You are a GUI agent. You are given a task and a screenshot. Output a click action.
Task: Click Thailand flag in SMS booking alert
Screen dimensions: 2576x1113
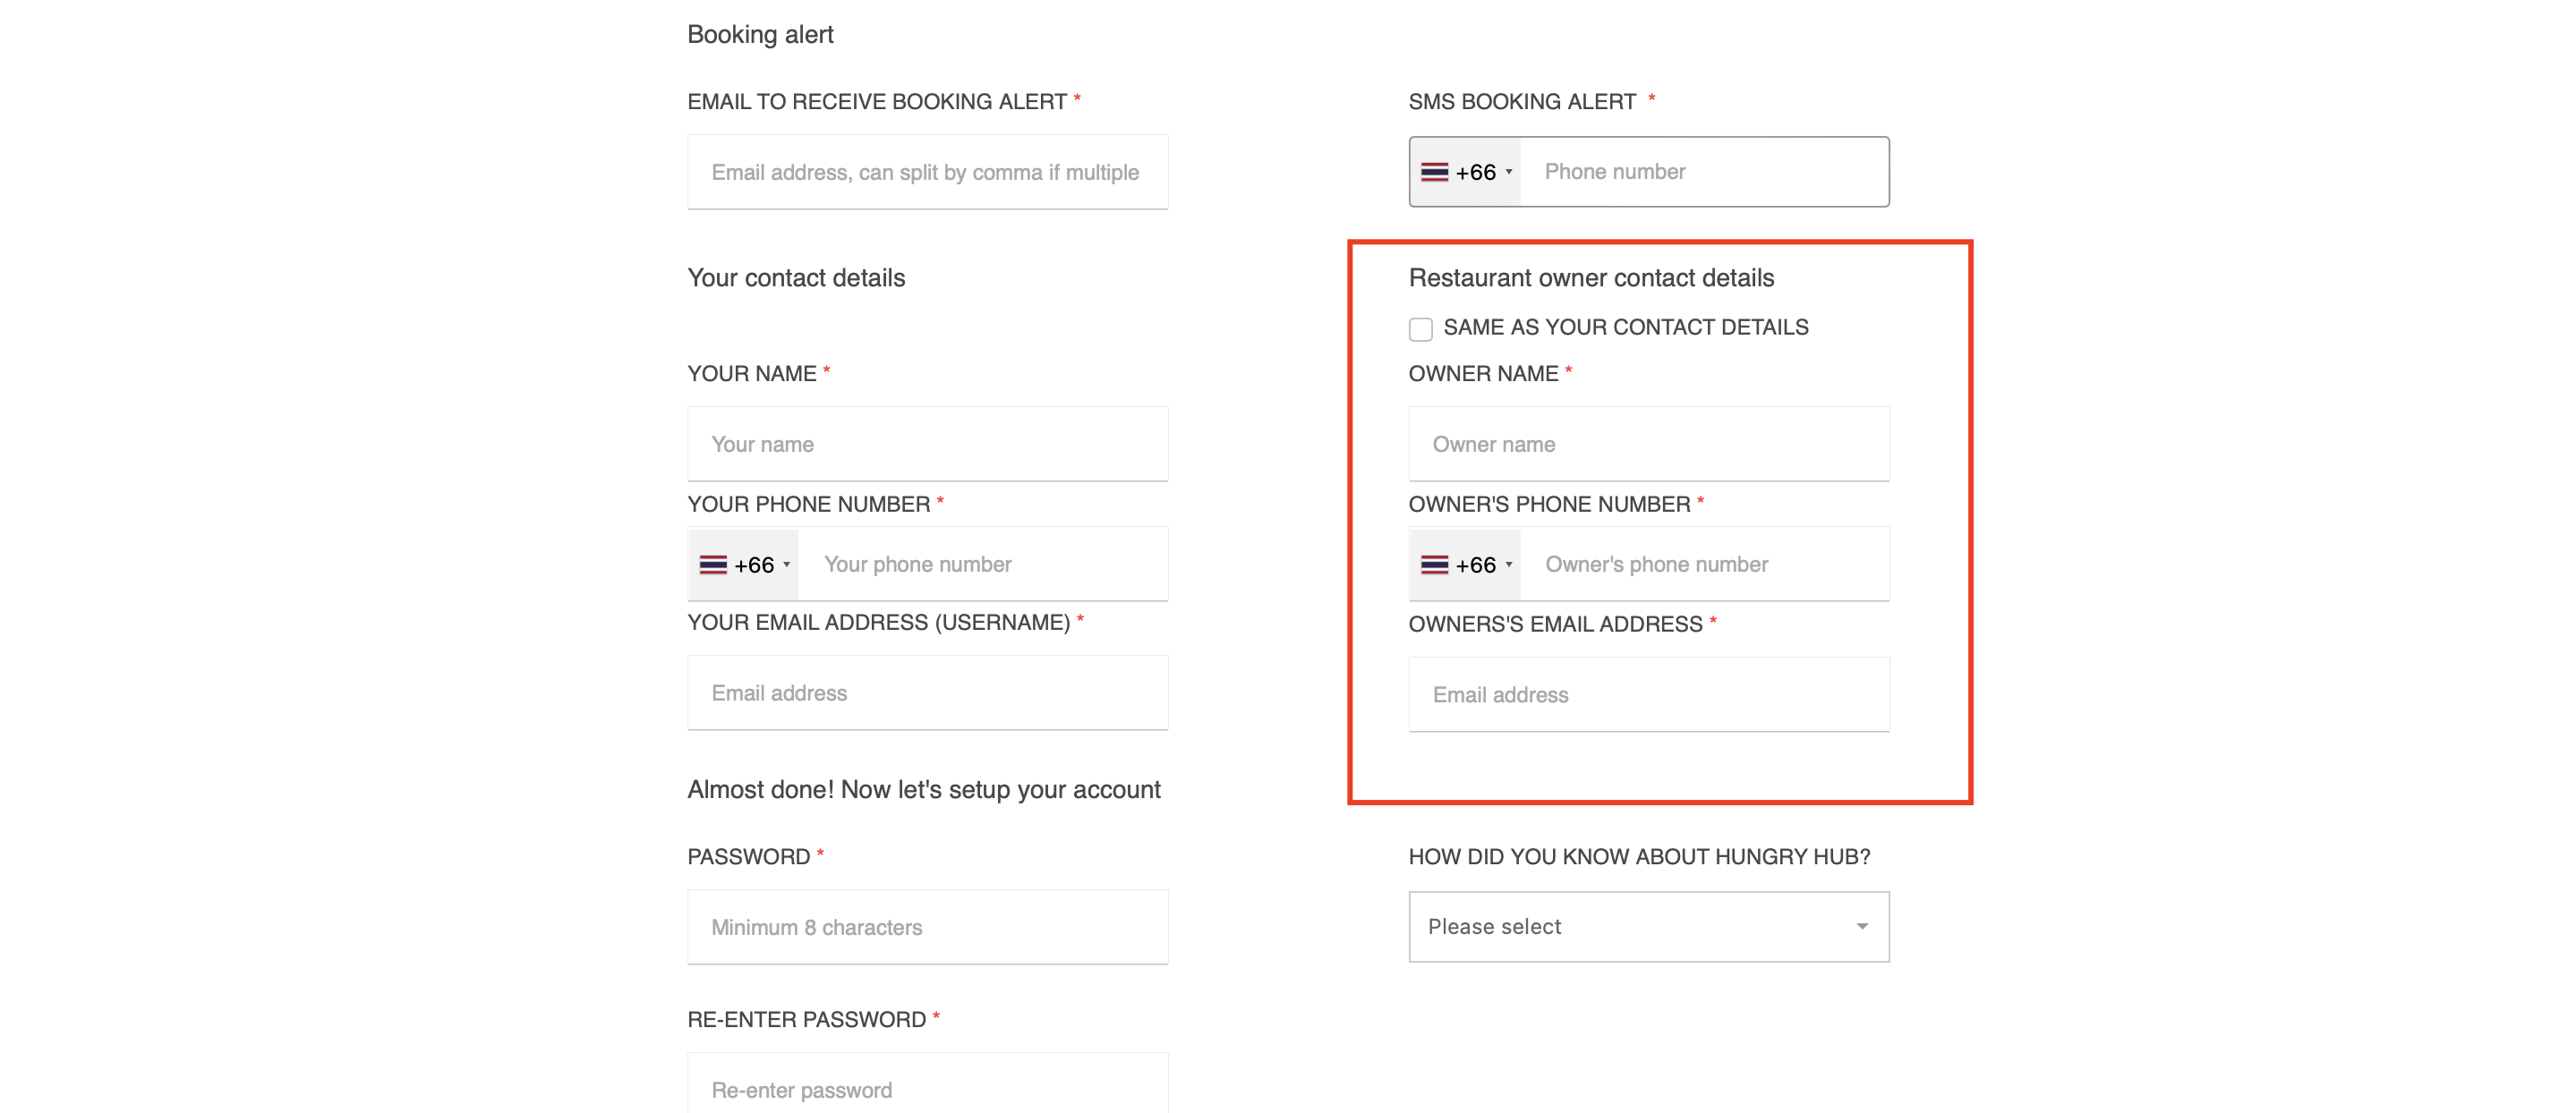click(1434, 172)
